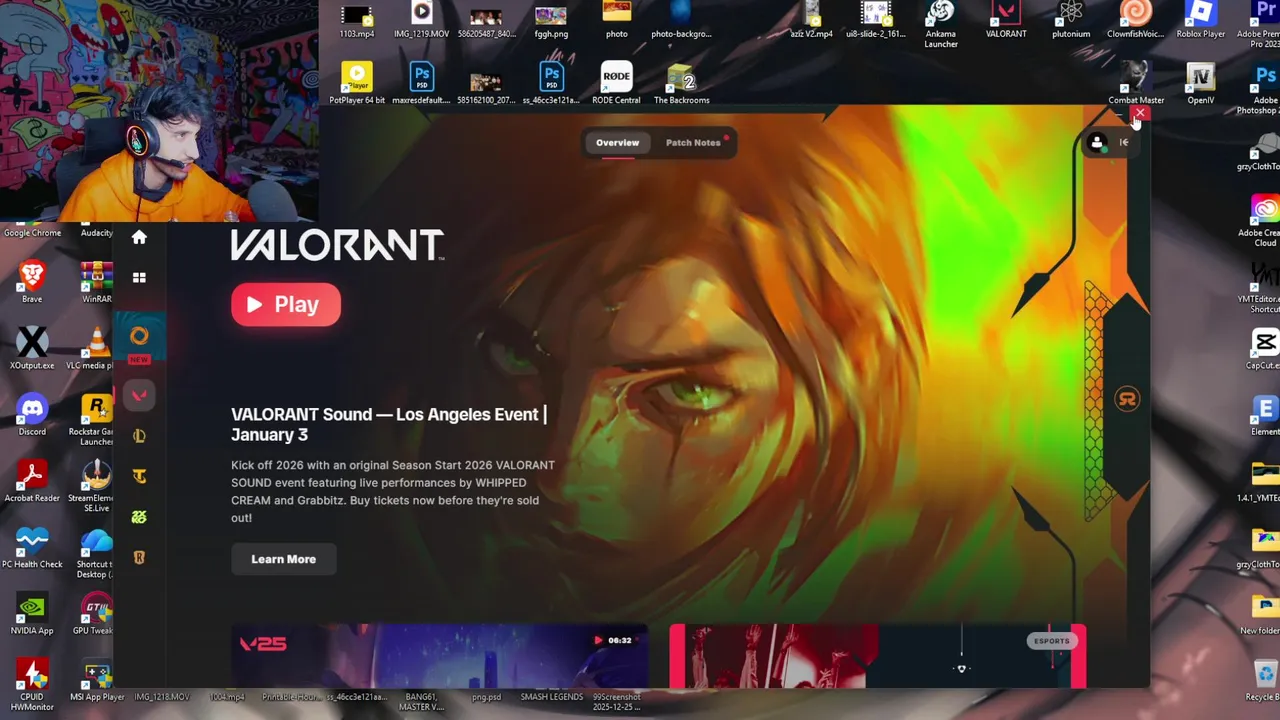Click the Riot Mobile badge on right edge
The width and height of the screenshot is (1280, 720).
(1127, 399)
